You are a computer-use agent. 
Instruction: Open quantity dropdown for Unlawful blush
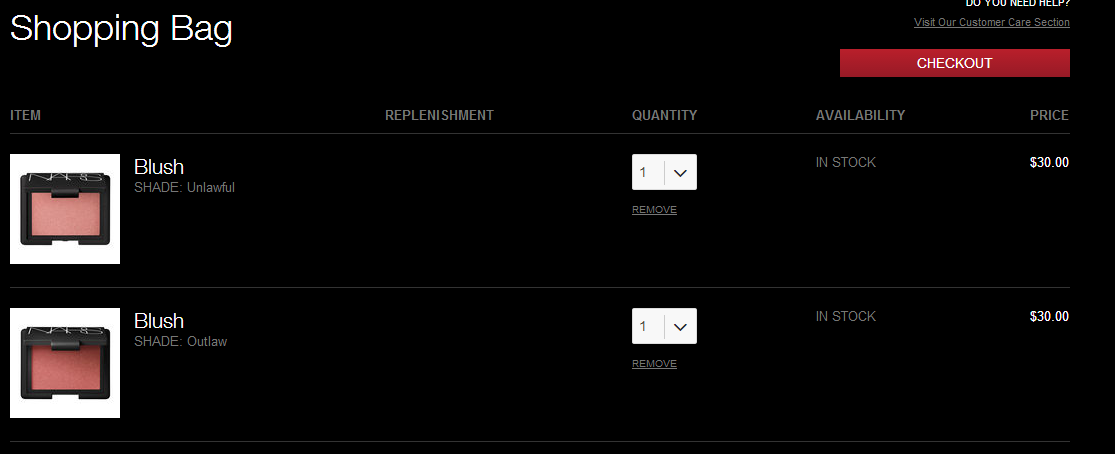point(664,172)
